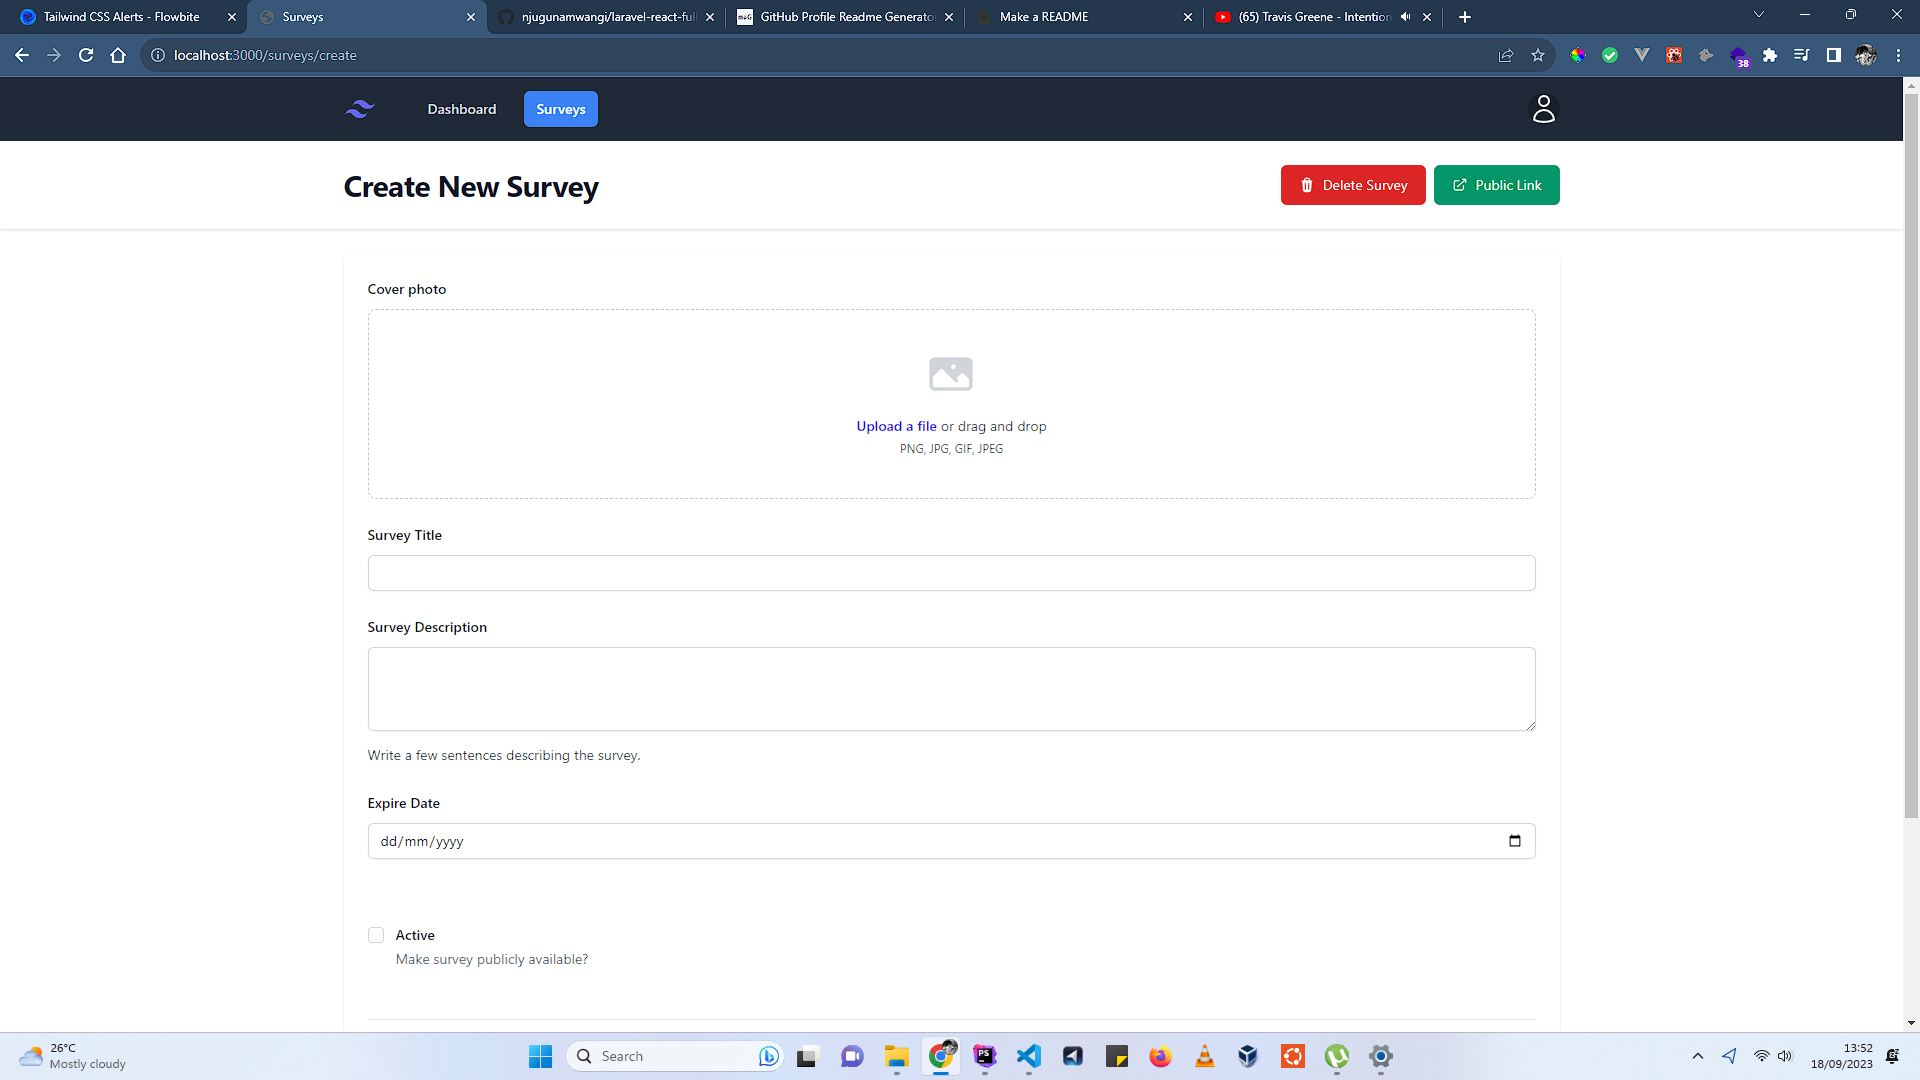Click inside the Survey Title field
This screenshot has height=1080, width=1920.
click(950, 573)
